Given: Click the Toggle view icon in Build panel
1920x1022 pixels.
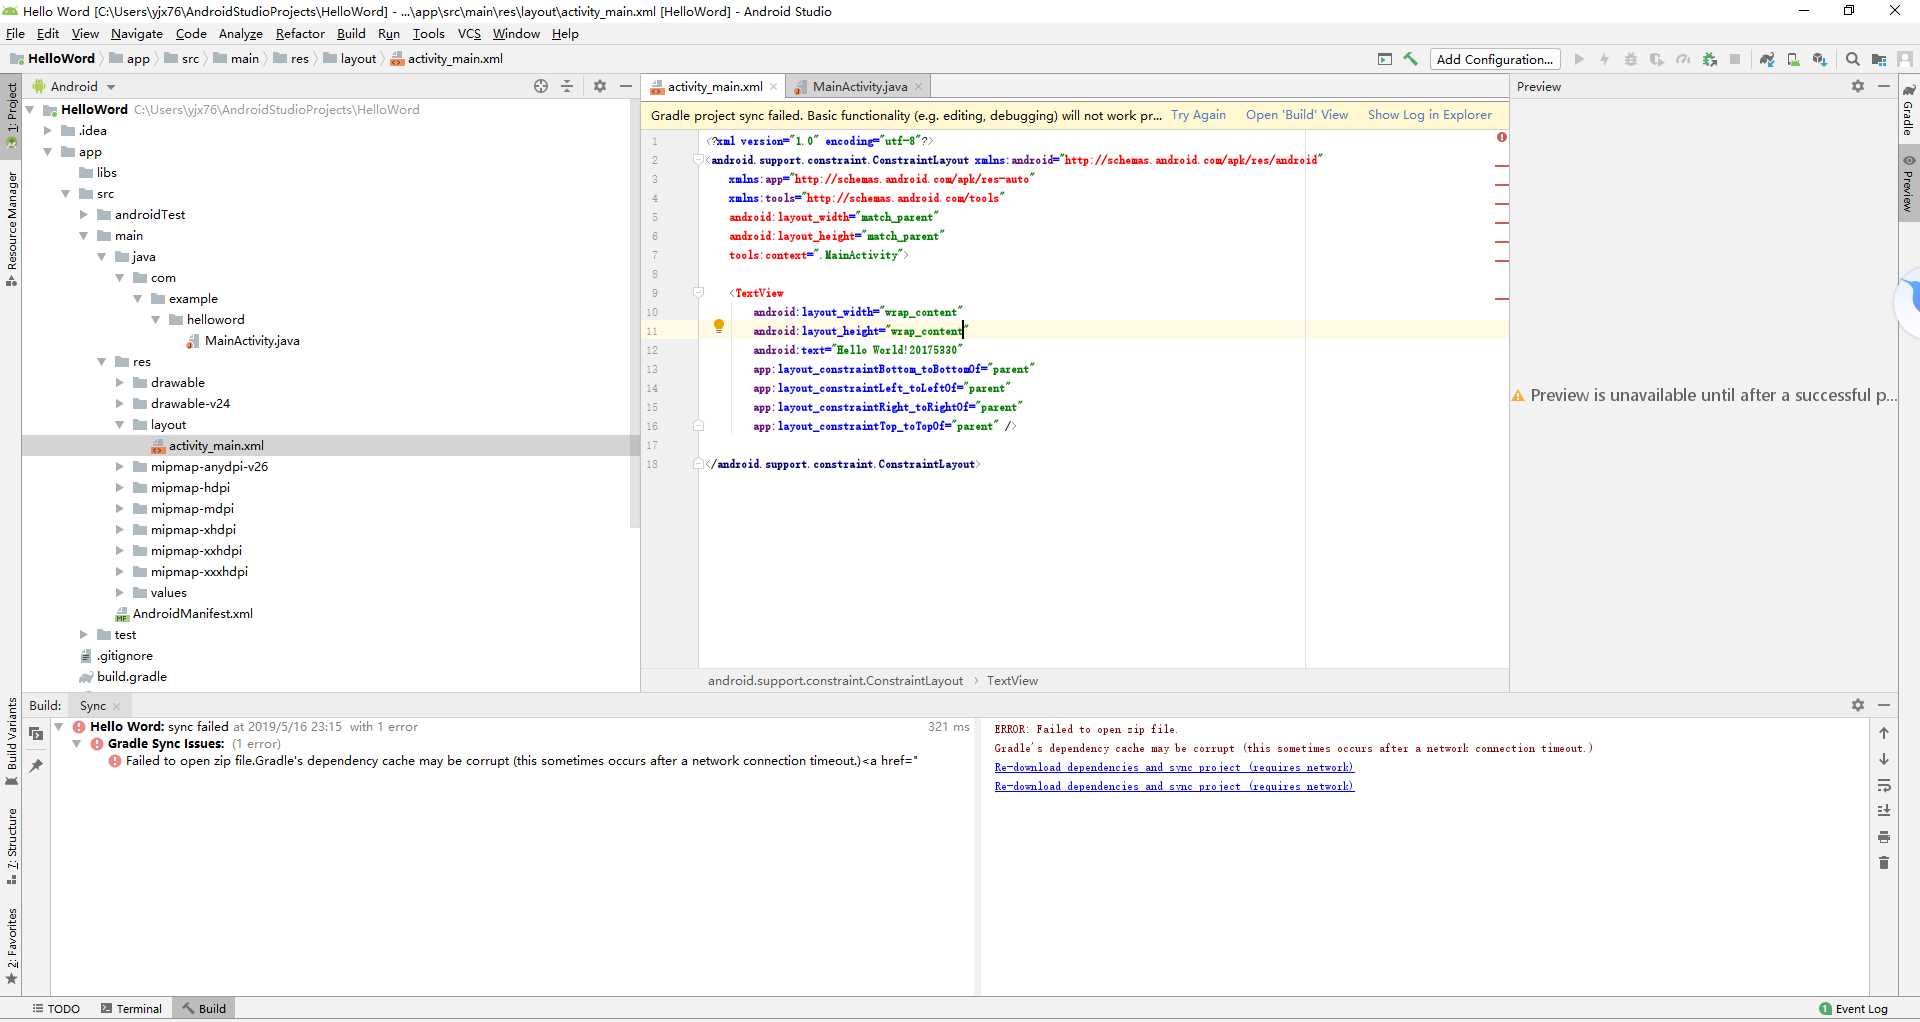Looking at the screenshot, I should [36, 733].
